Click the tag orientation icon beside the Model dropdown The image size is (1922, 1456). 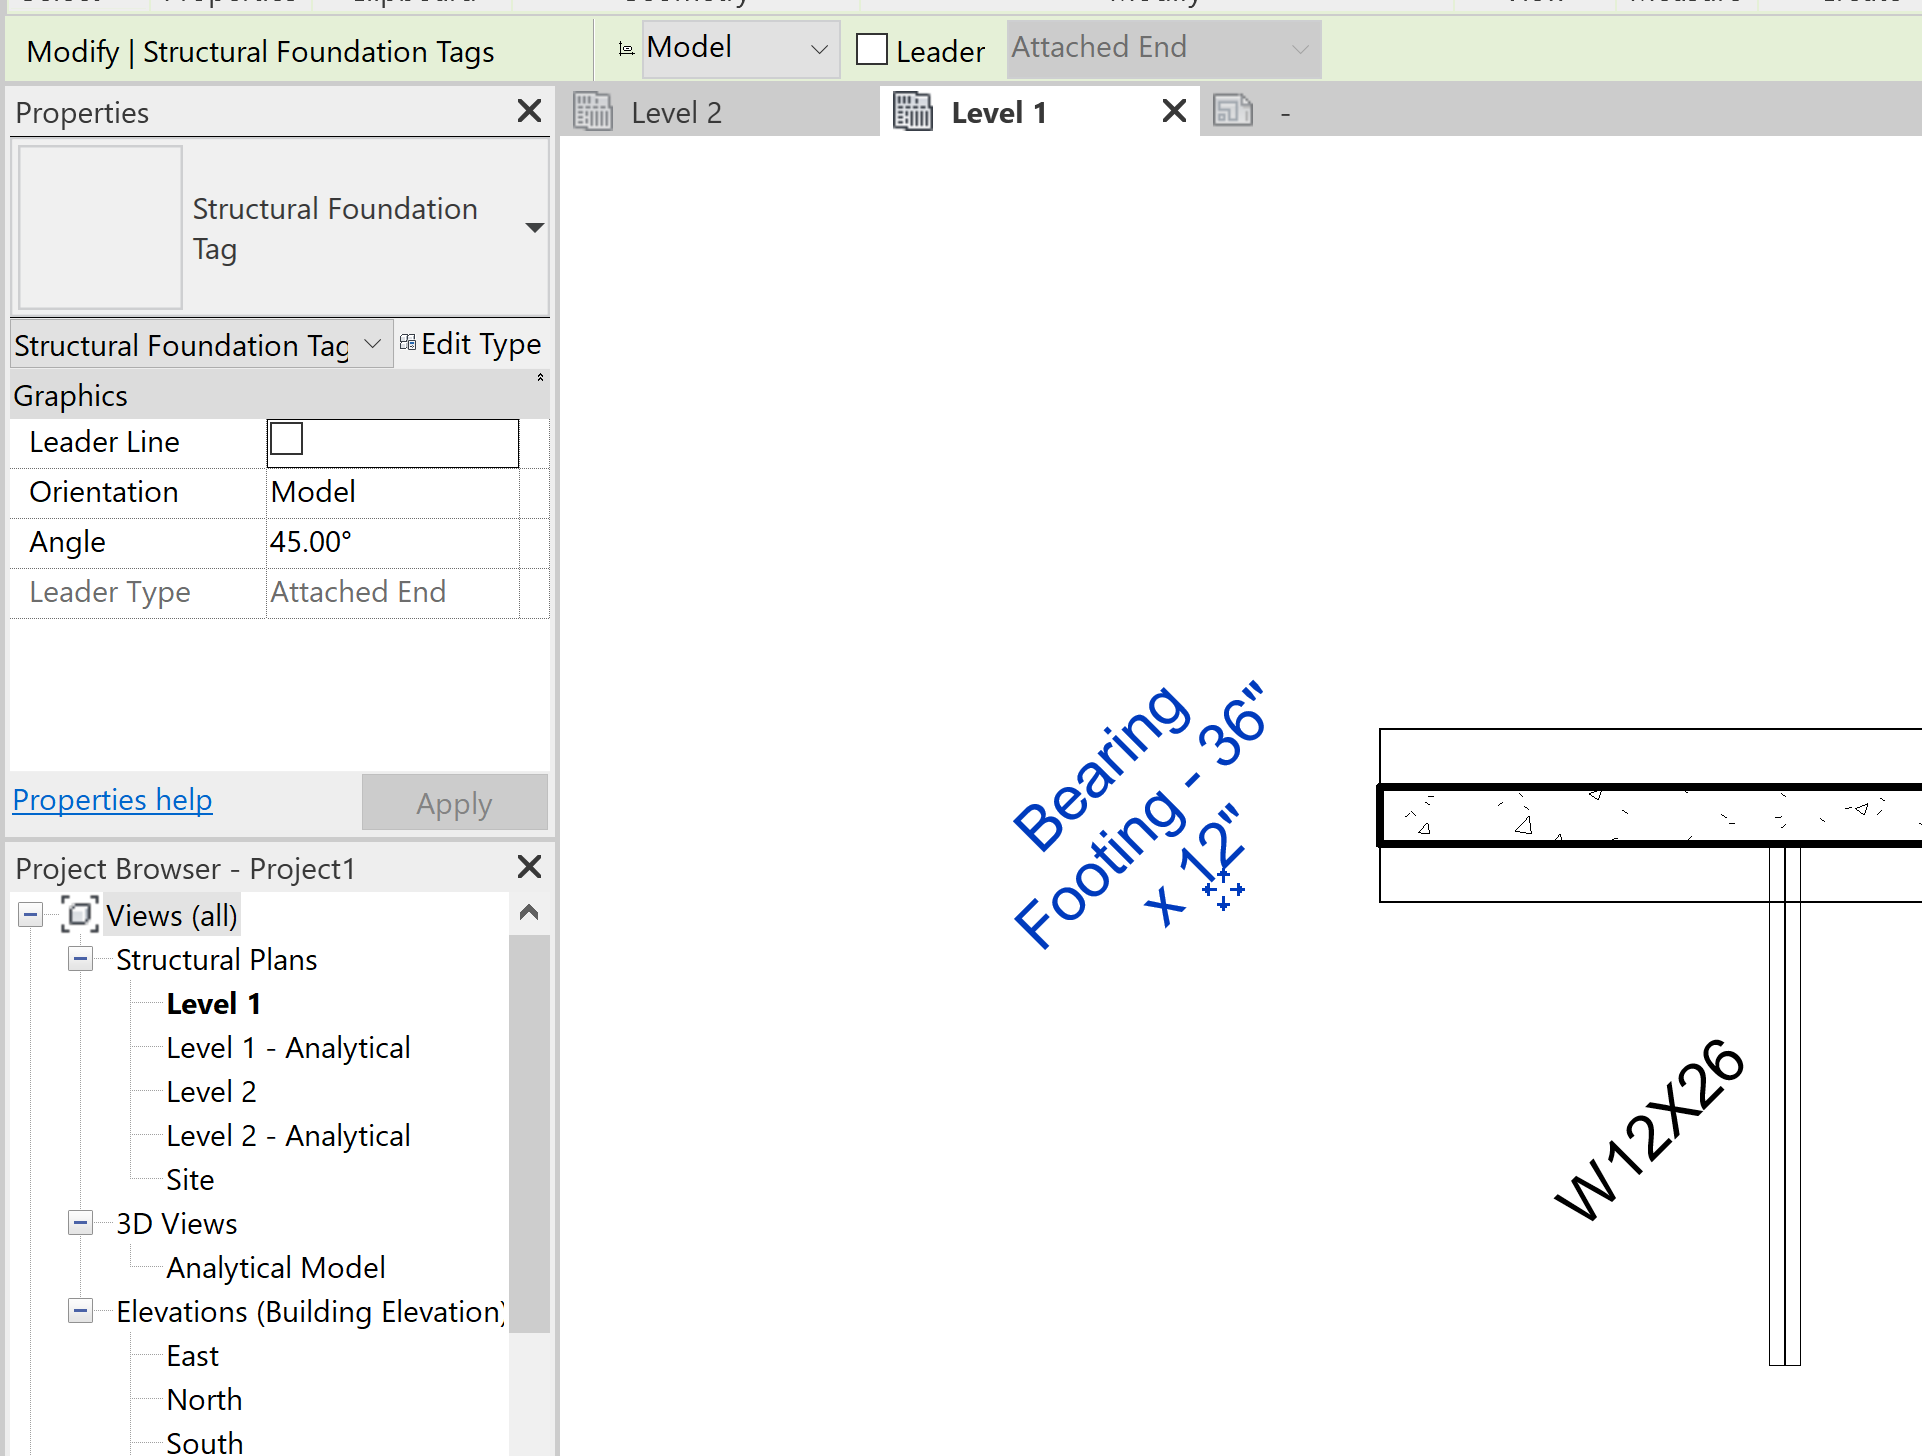625,47
